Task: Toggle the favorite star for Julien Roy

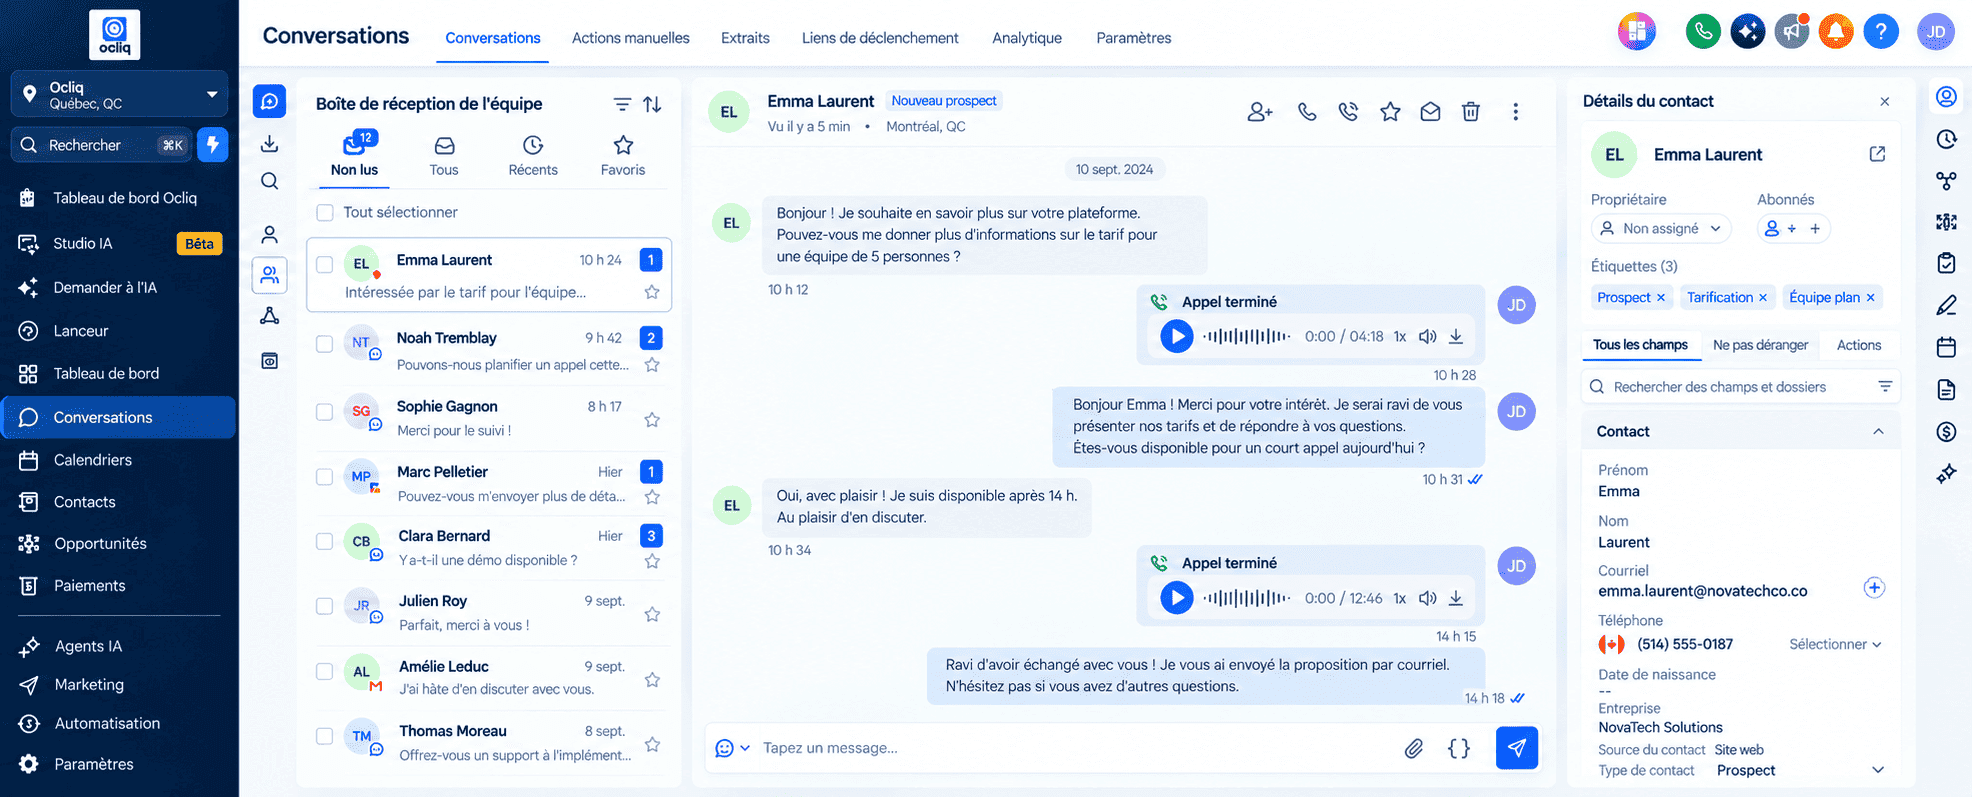Action: point(652,614)
